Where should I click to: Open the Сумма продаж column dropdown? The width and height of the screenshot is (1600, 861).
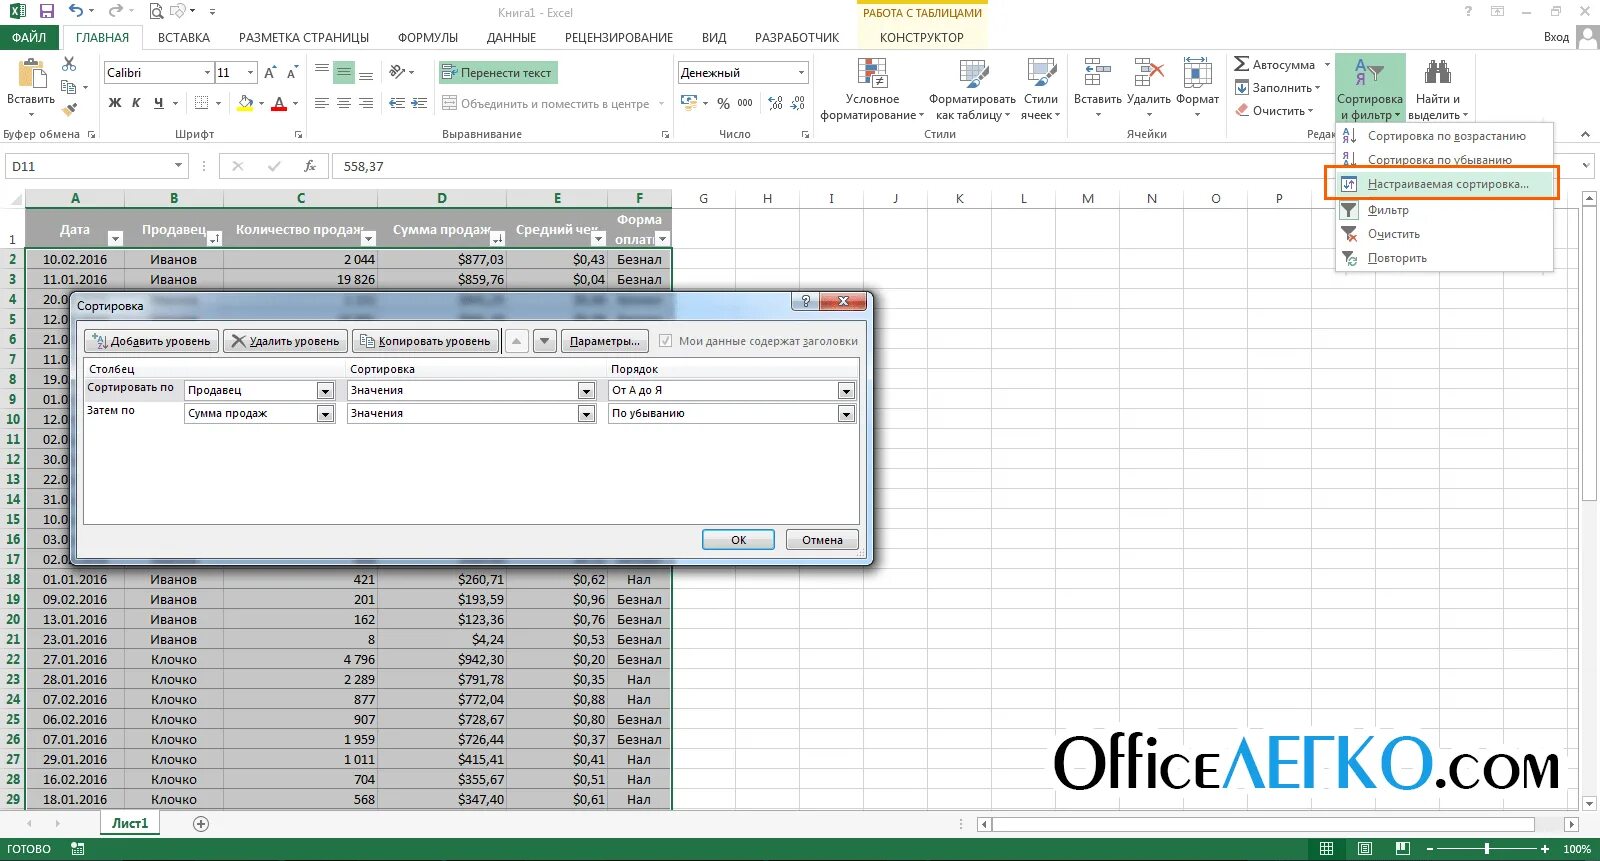coord(325,413)
